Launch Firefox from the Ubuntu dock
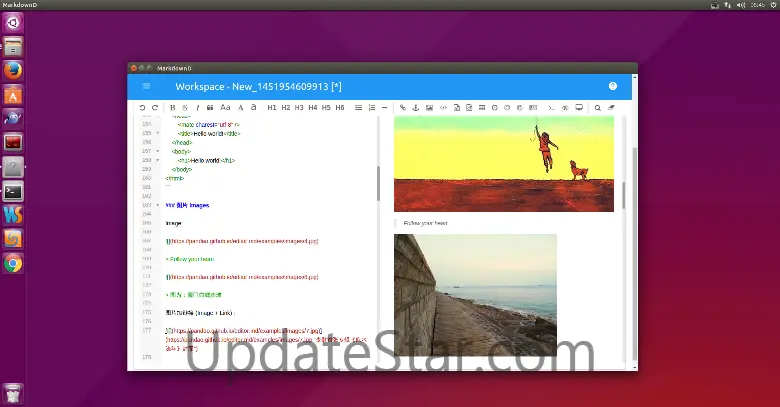The image size is (780, 407). [x=13, y=70]
